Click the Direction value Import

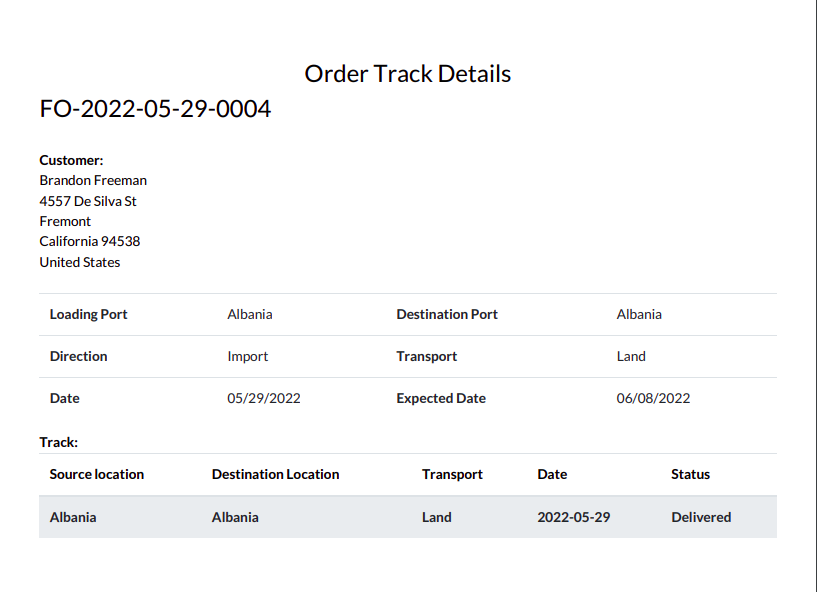(x=247, y=356)
